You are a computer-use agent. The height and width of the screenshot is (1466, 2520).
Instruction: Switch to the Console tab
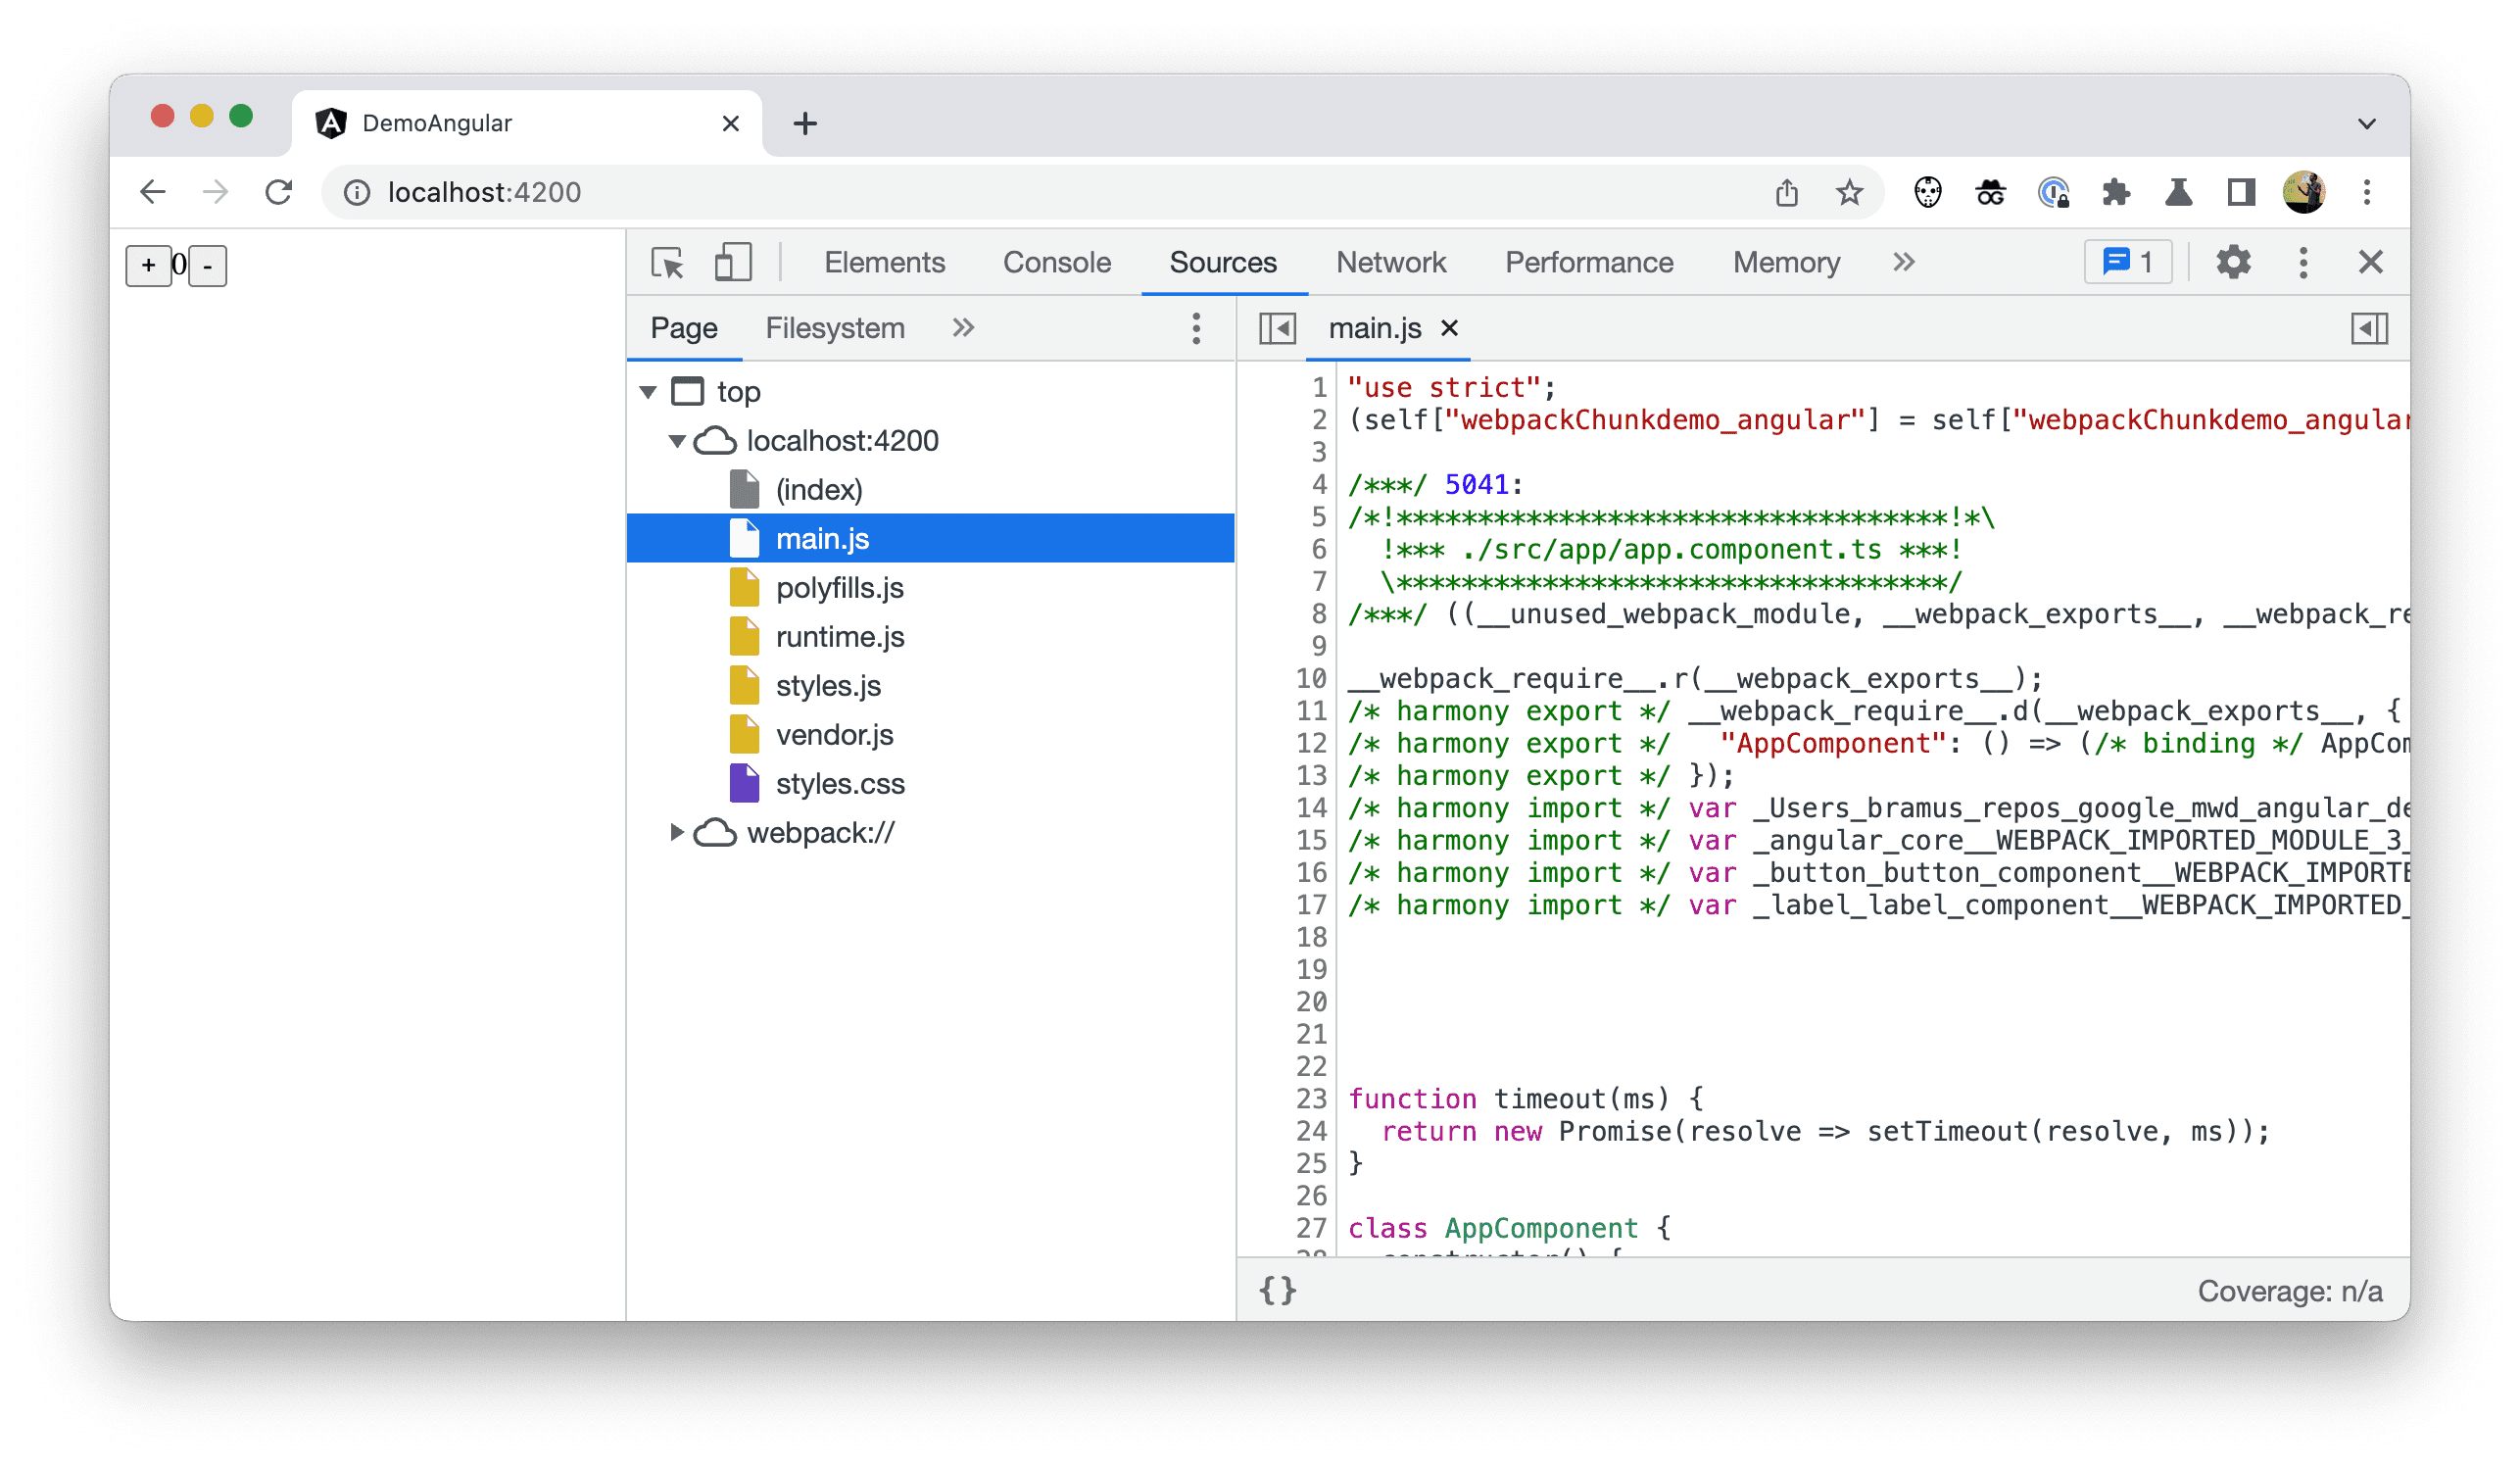click(1053, 264)
